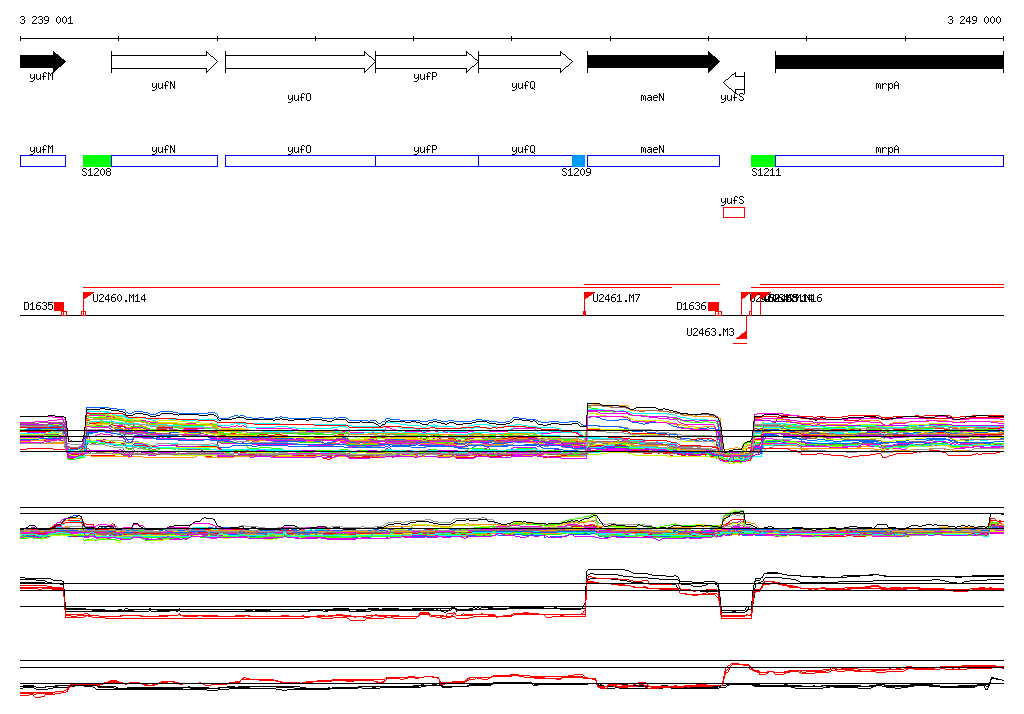Click the yufM blue outlined rectangle
This screenshot has height=714, width=1024.
[x=43, y=161]
